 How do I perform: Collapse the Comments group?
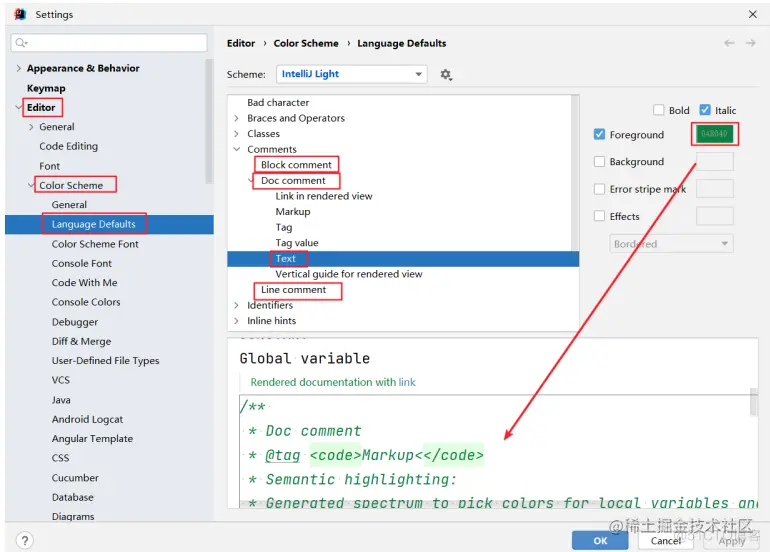(237, 149)
